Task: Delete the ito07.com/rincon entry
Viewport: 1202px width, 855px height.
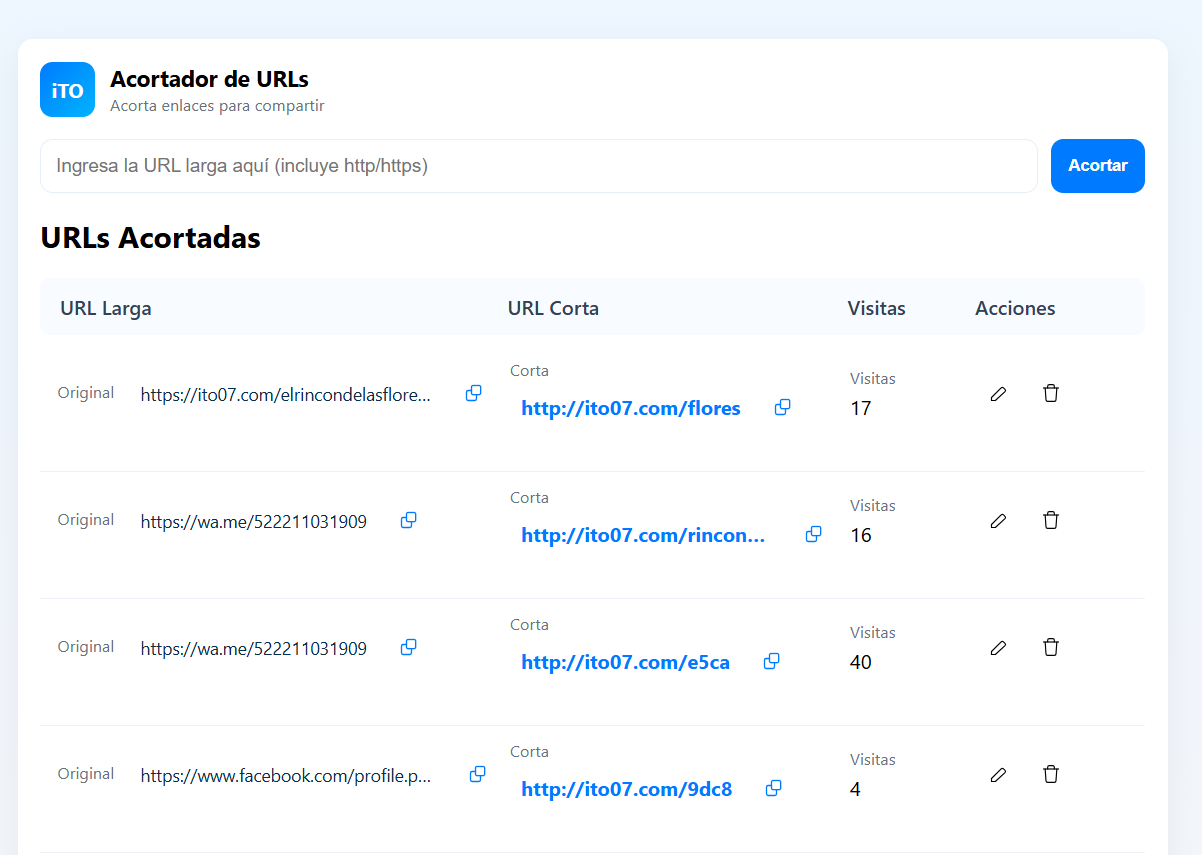Action: [x=1050, y=520]
